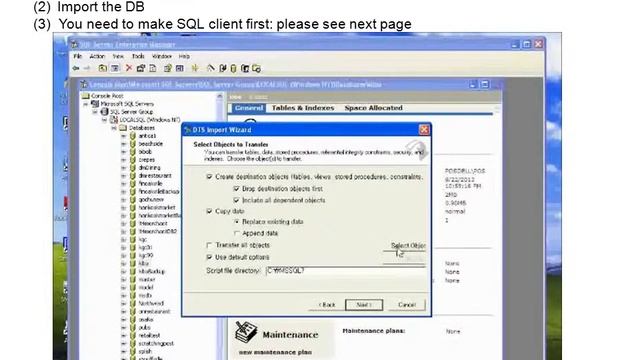Image resolution: width=640 pixels, height=360 pixels.
Task: Collapse the SQL Server Group tree node
Action: pyautogui.click(x=96, y=112)
